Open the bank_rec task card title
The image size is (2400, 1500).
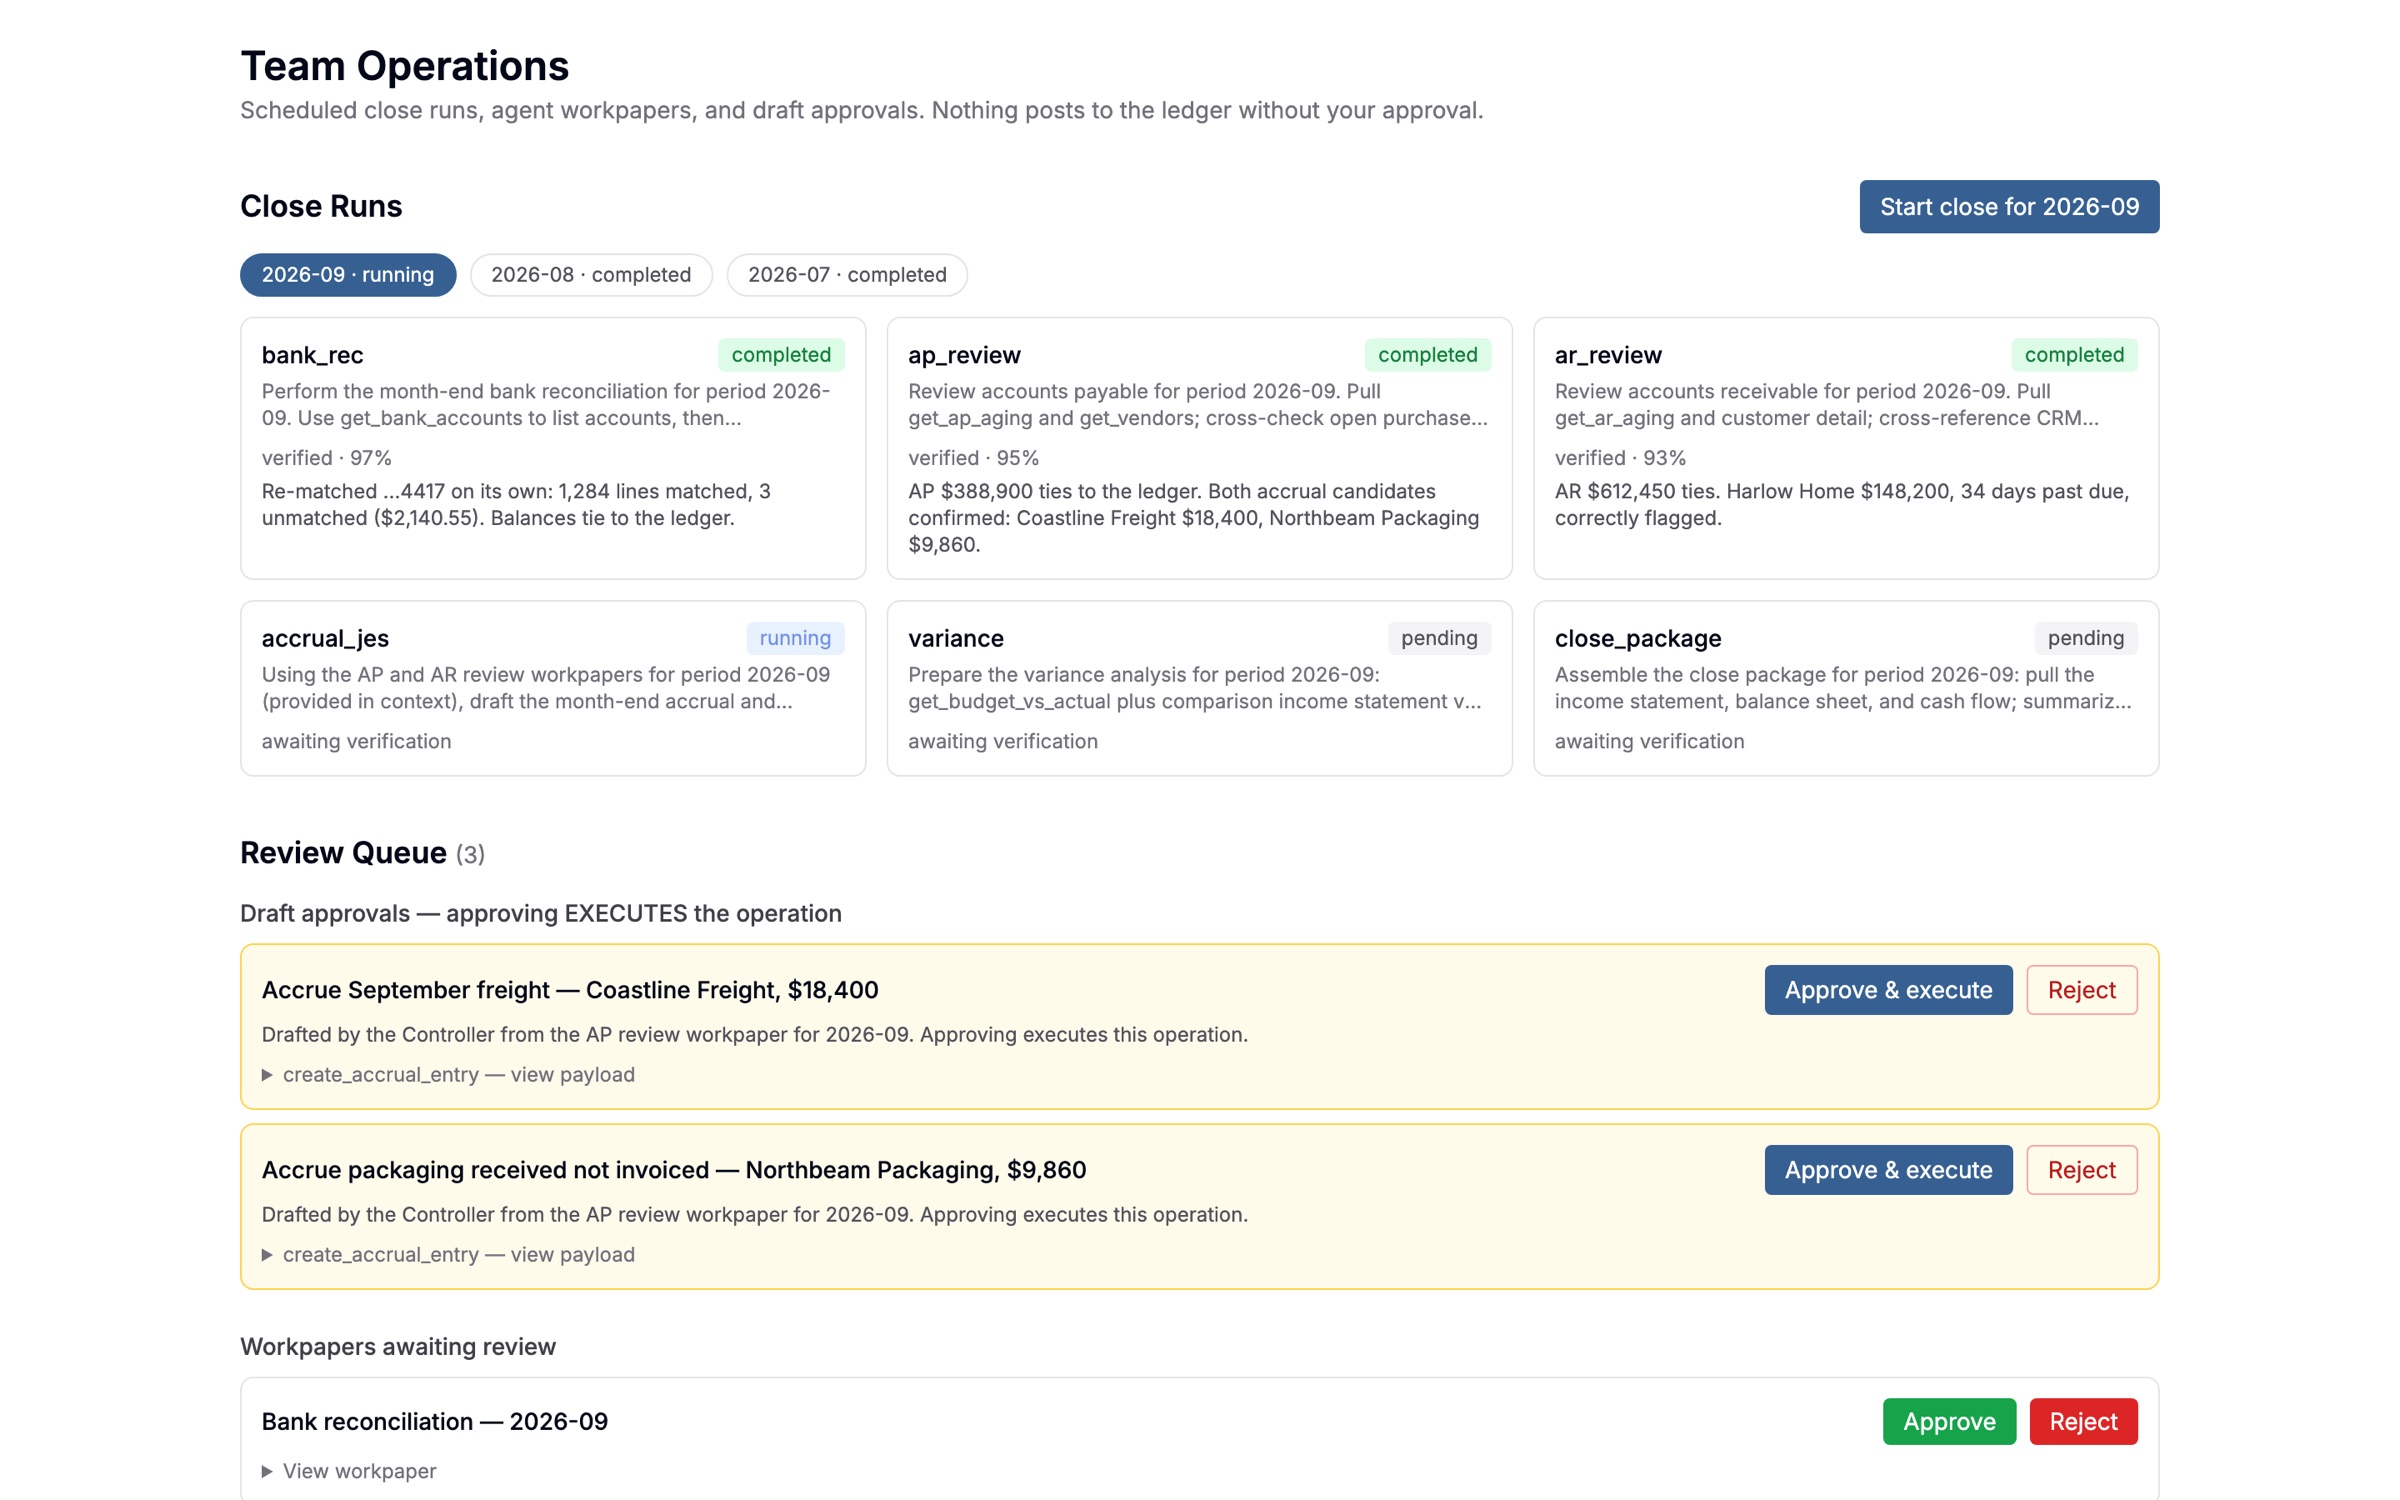(x=312, y=355)
